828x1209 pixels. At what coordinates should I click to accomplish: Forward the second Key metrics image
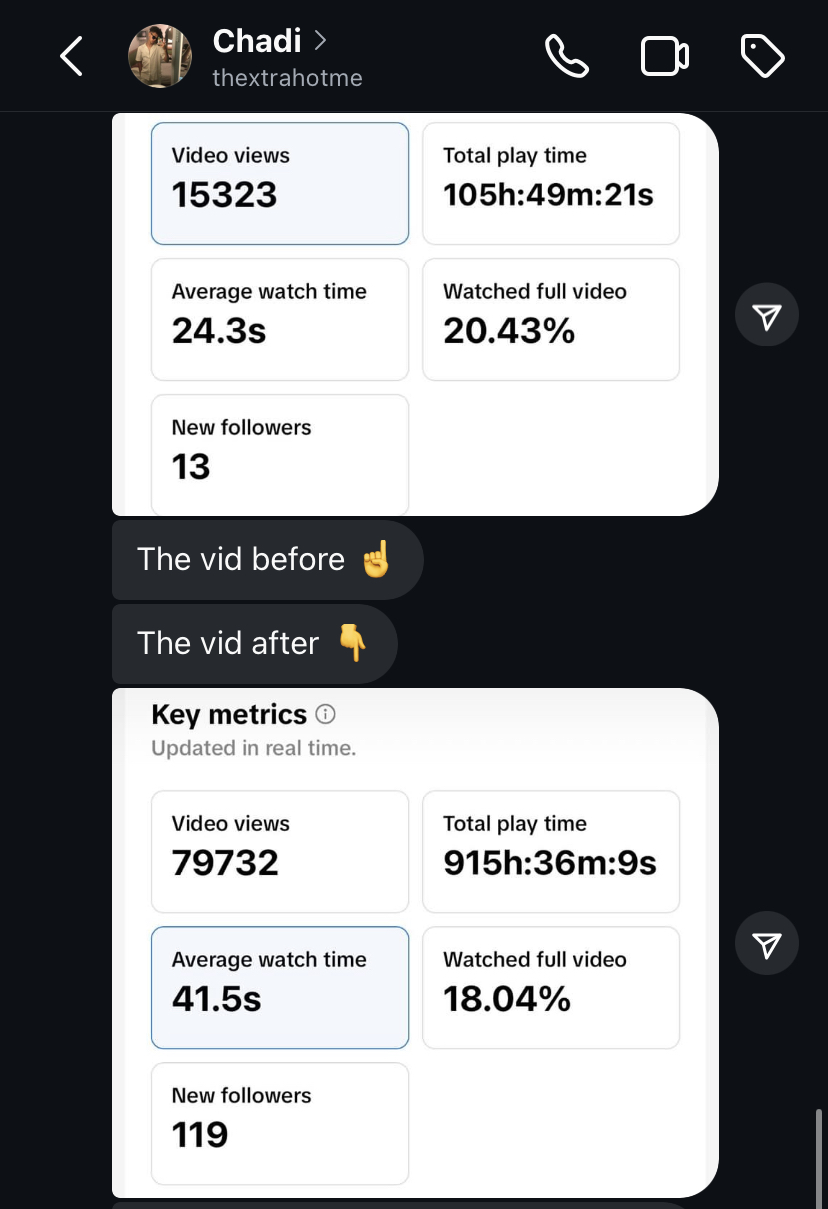point(766,943)
